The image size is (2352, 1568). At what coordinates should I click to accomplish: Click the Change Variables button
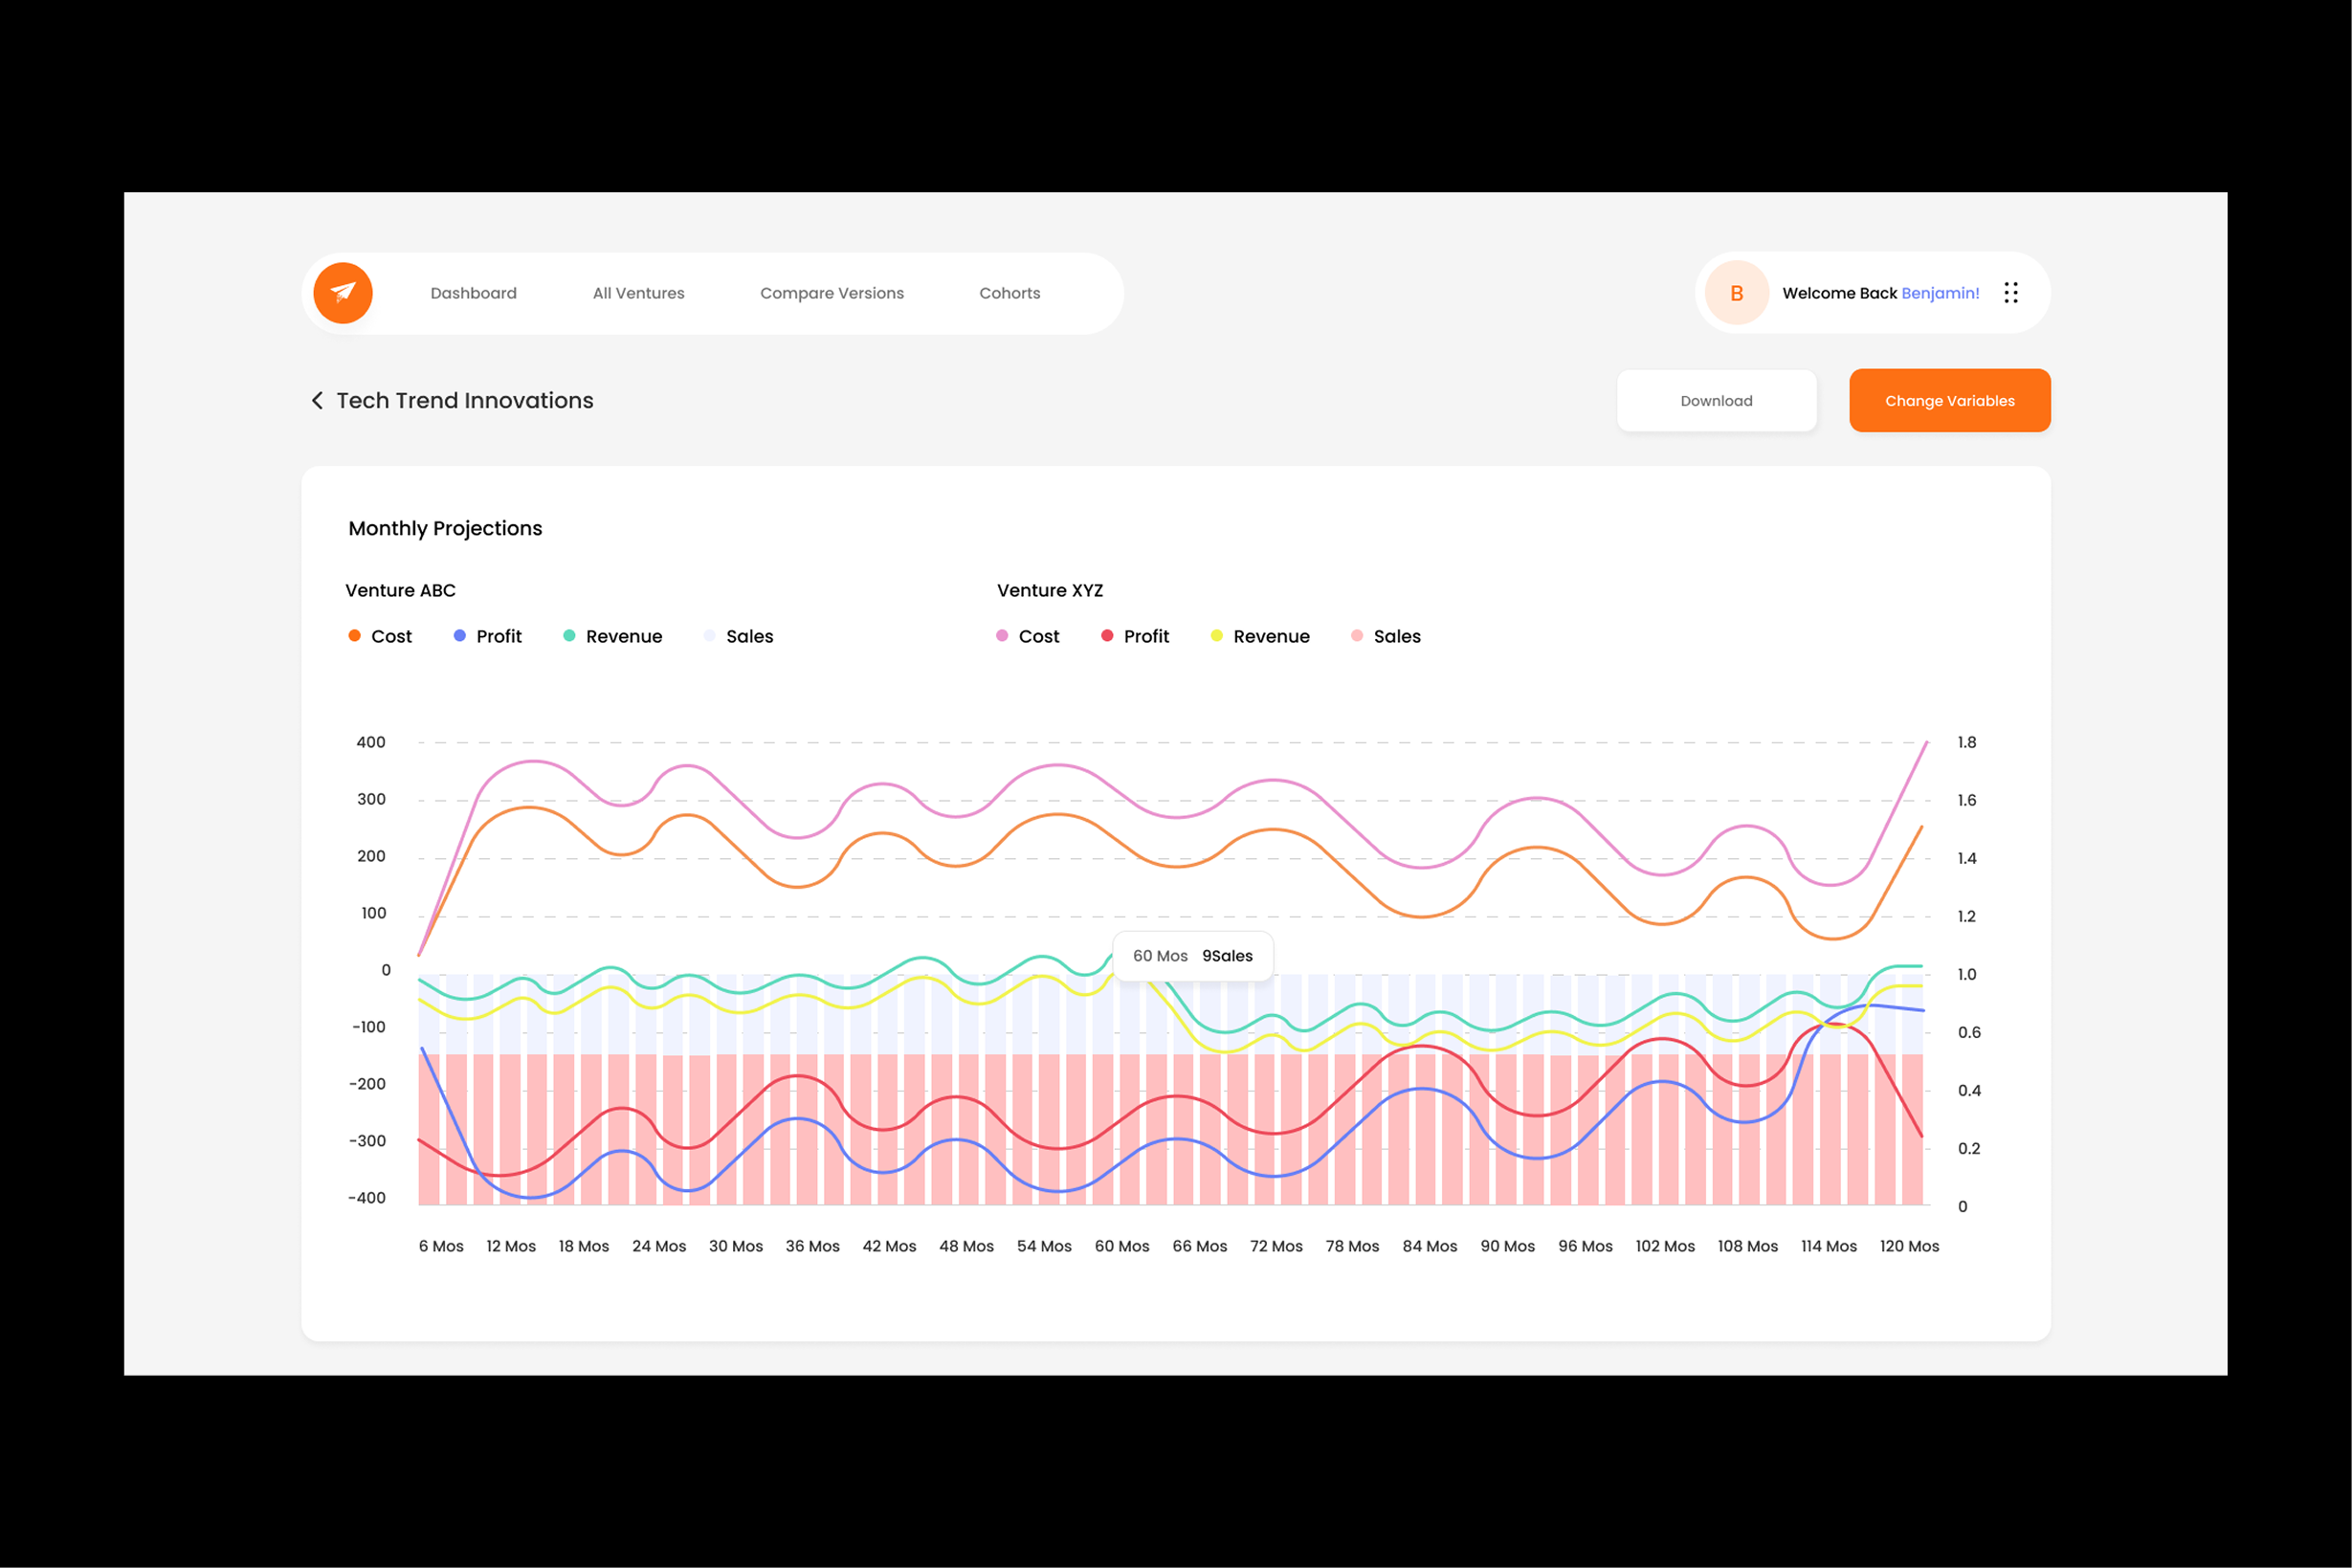click(x=1949, y=401)
